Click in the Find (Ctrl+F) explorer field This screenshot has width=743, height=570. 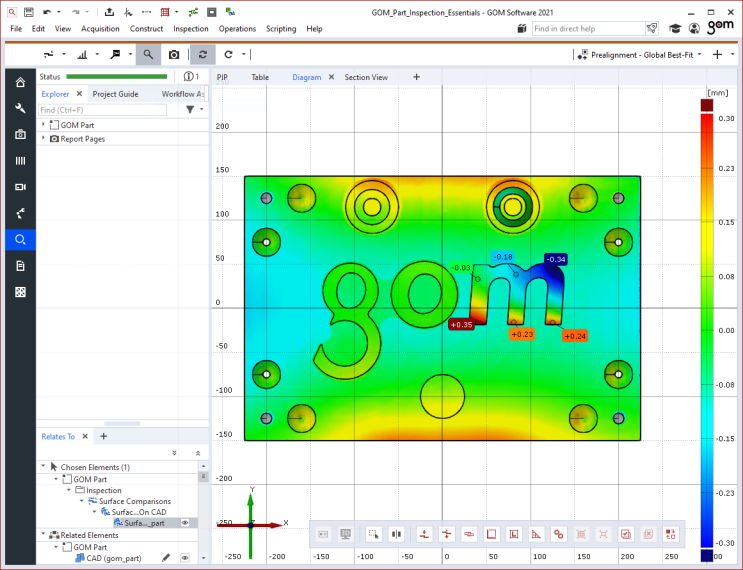point(102,110)
